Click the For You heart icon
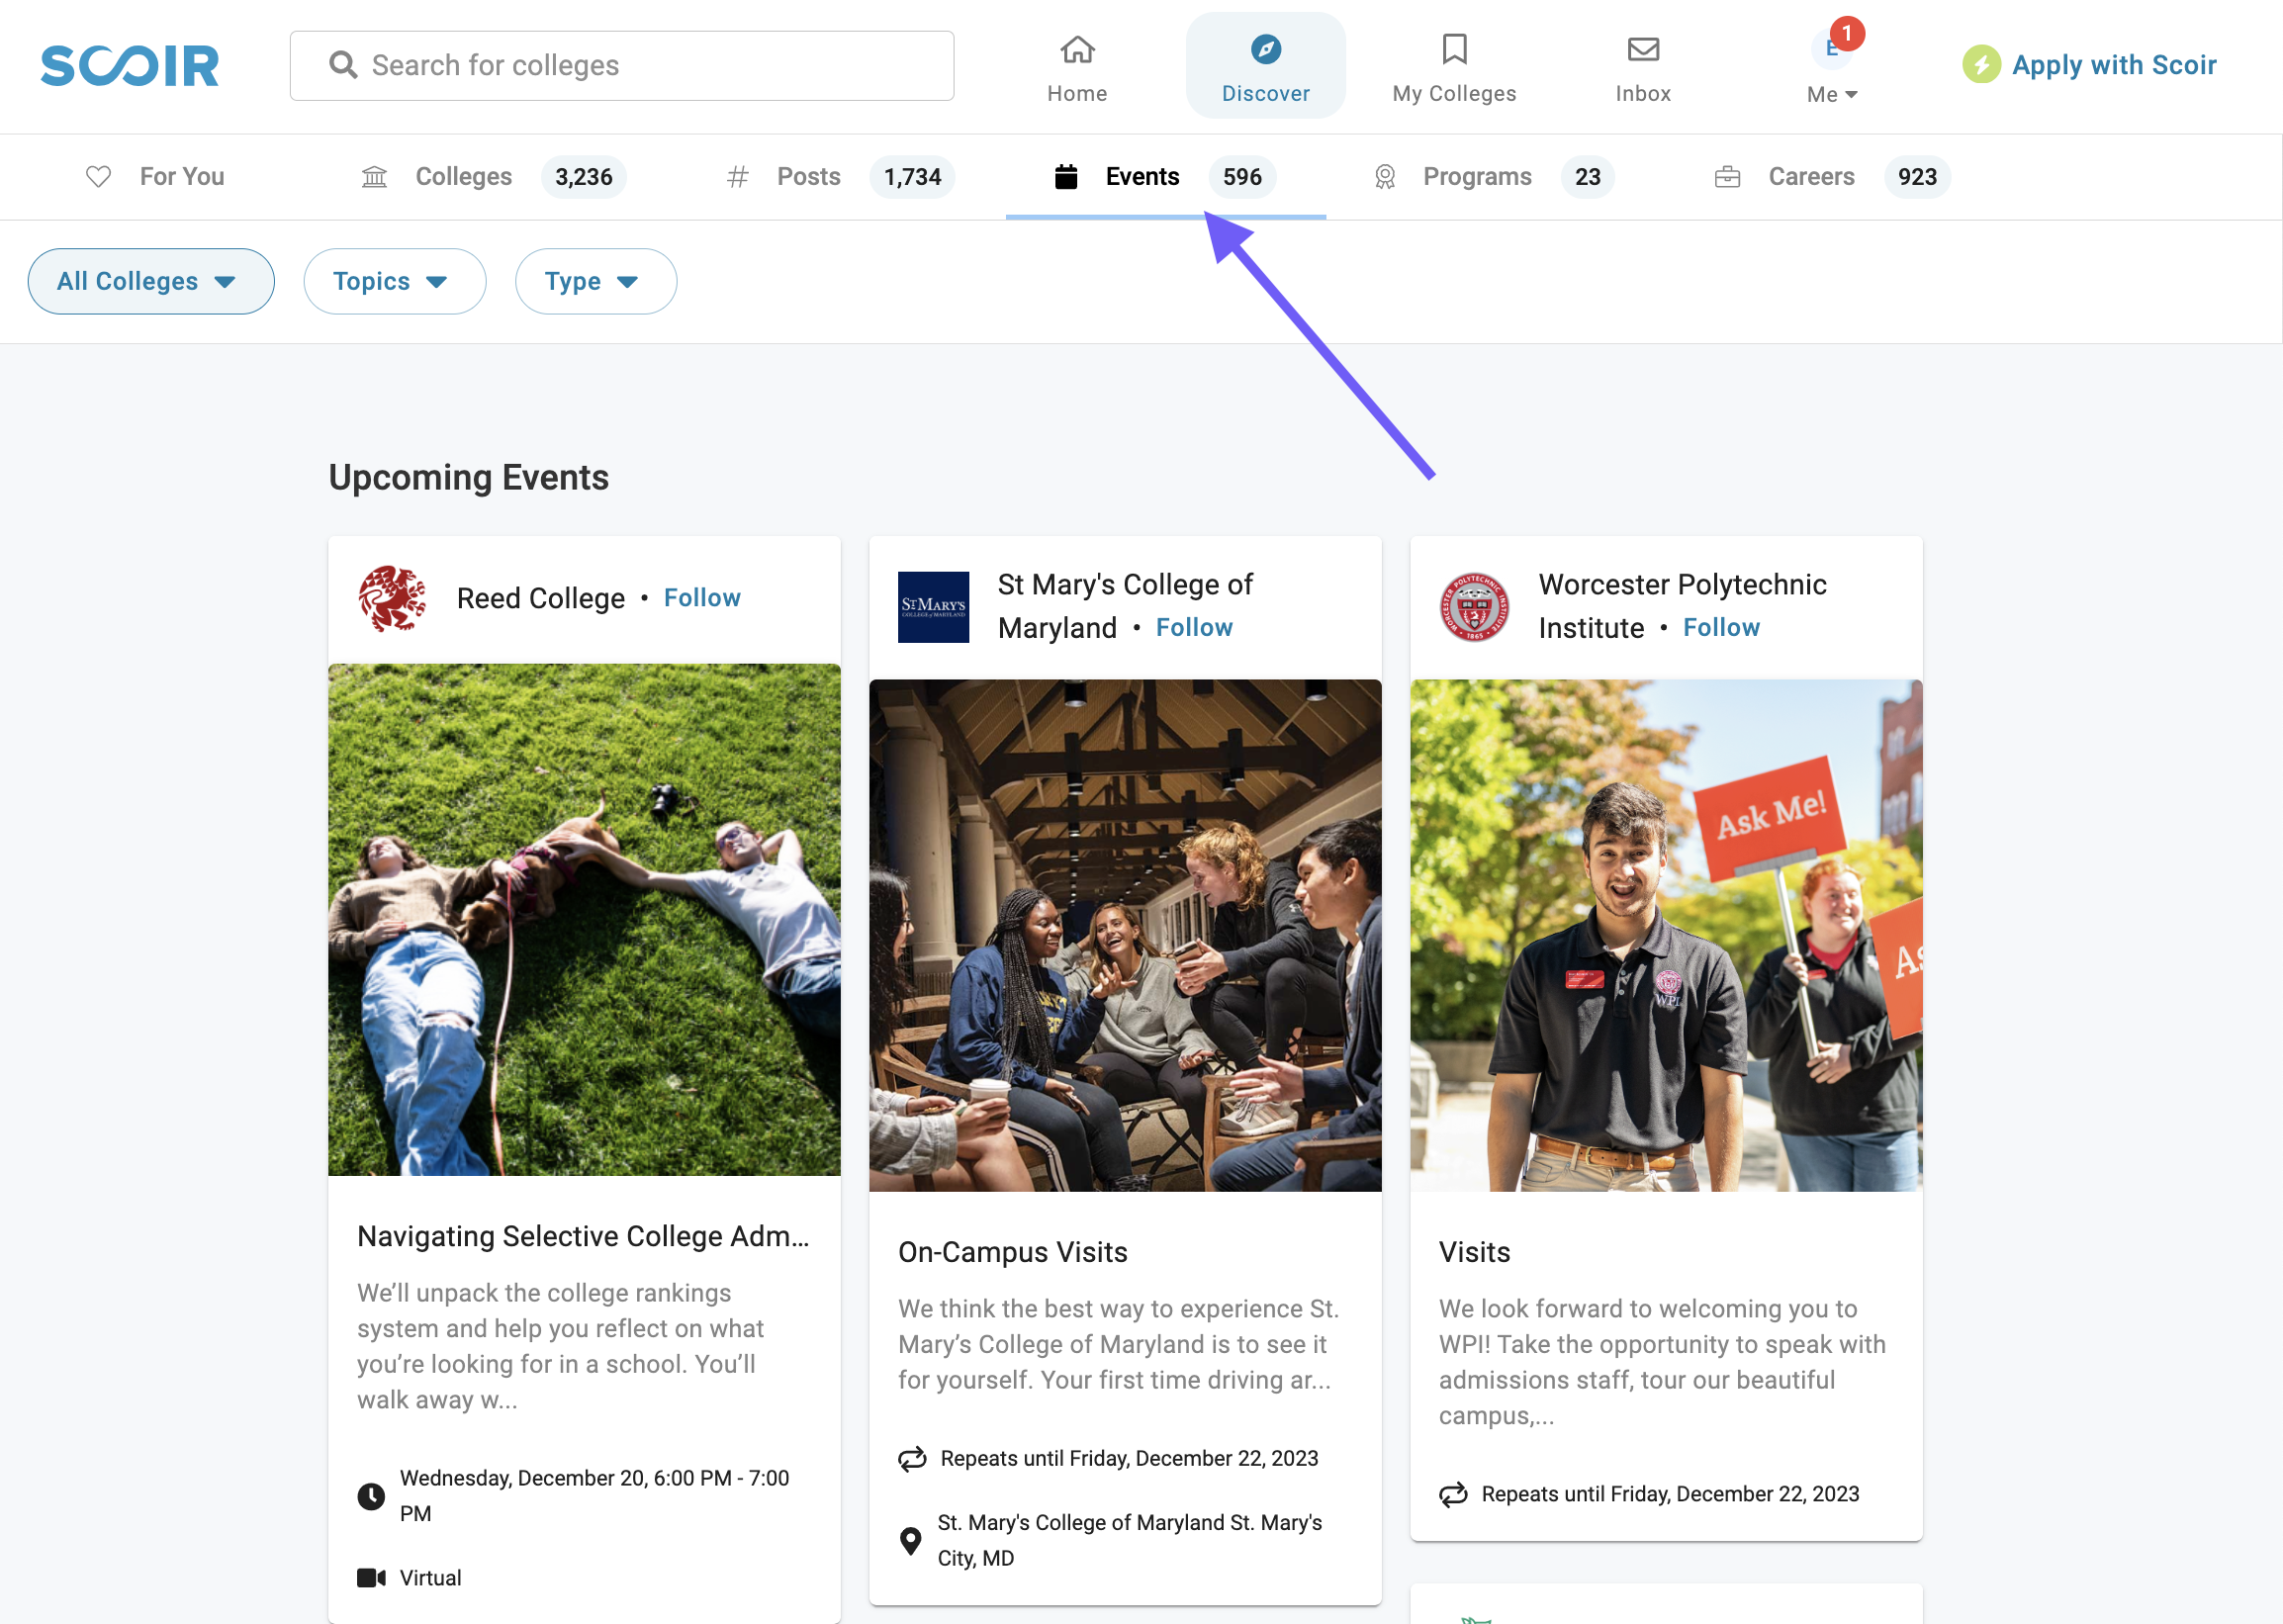Image resolution: width=2283 pixels, height=1624 pixels. (x=98, y=177)
